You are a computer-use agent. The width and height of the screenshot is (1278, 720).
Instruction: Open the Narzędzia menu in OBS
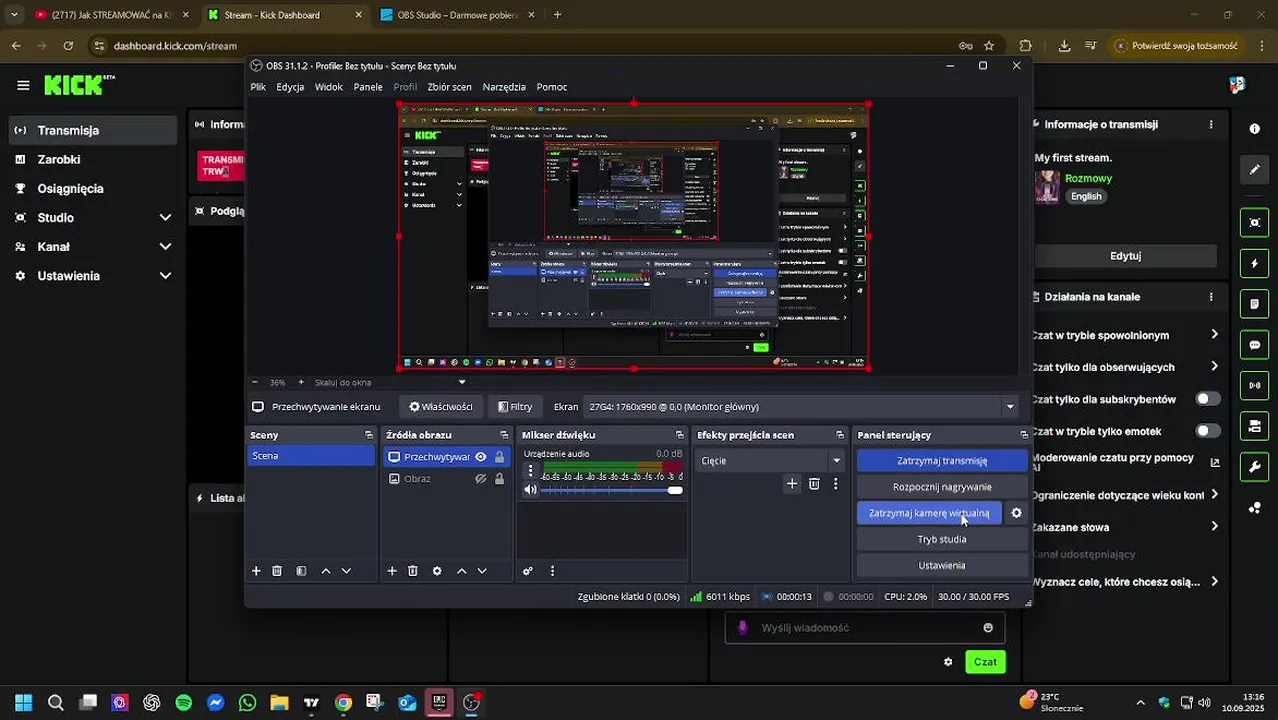click(504, 87)
